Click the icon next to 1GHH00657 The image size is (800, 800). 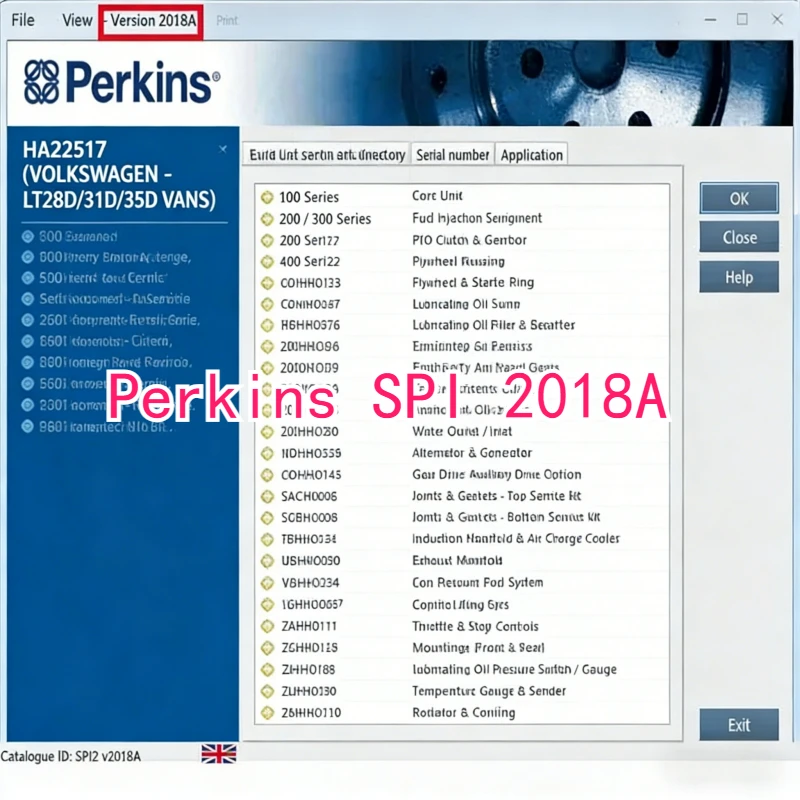tap(267, 605)
